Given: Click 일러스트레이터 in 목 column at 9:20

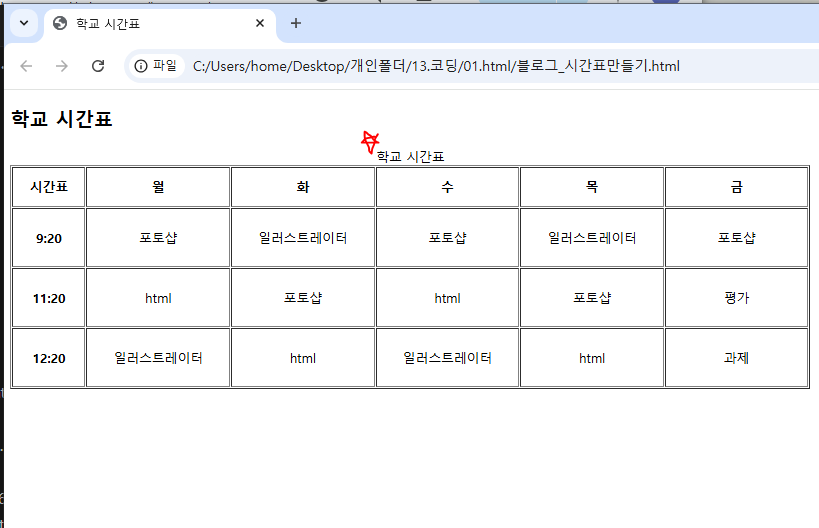Looking at the screenshot, I should click(x=592, y=238).
